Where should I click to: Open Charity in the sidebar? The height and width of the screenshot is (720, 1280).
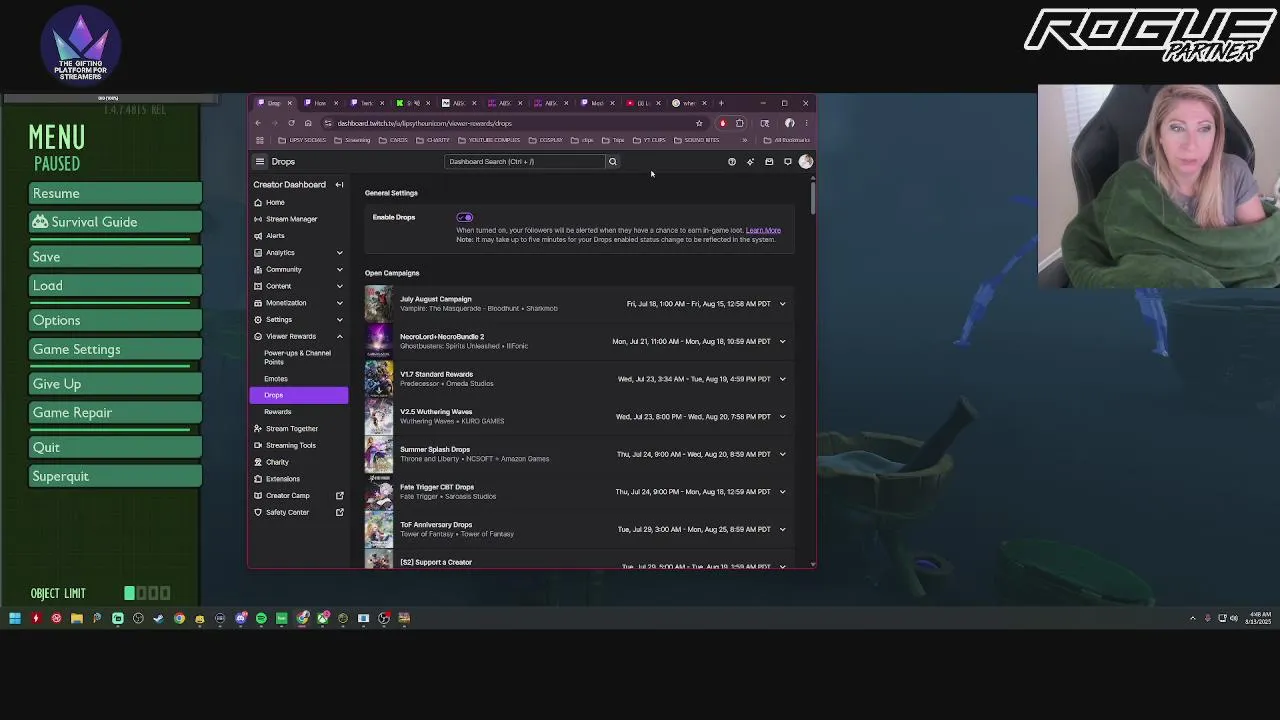(299, 462)
